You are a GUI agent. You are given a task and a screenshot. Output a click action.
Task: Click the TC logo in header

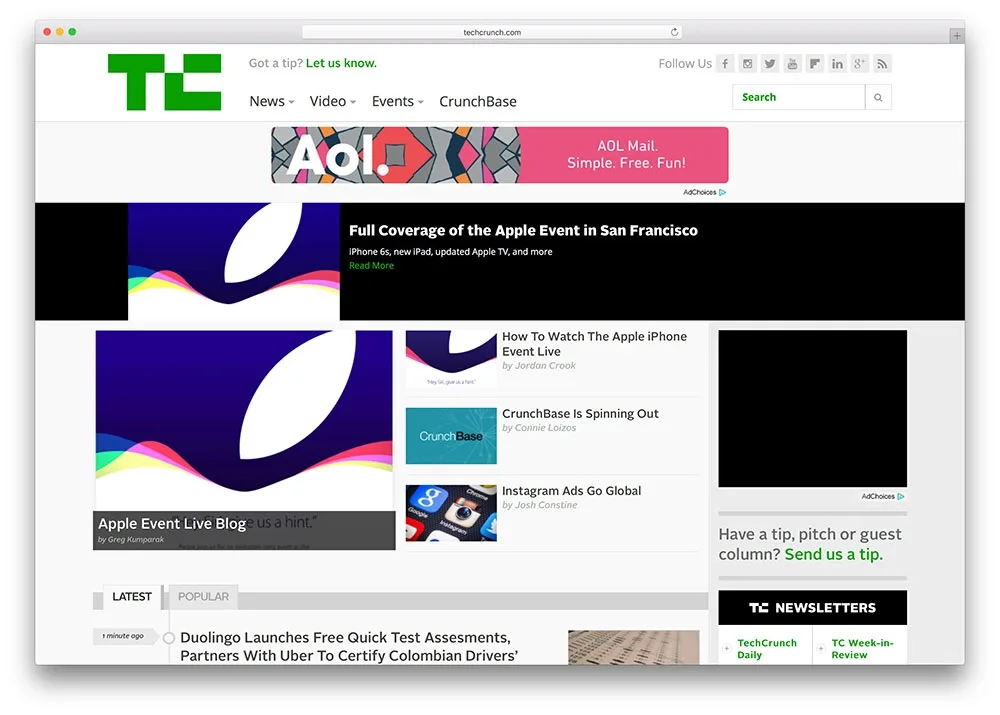point(165,82)
